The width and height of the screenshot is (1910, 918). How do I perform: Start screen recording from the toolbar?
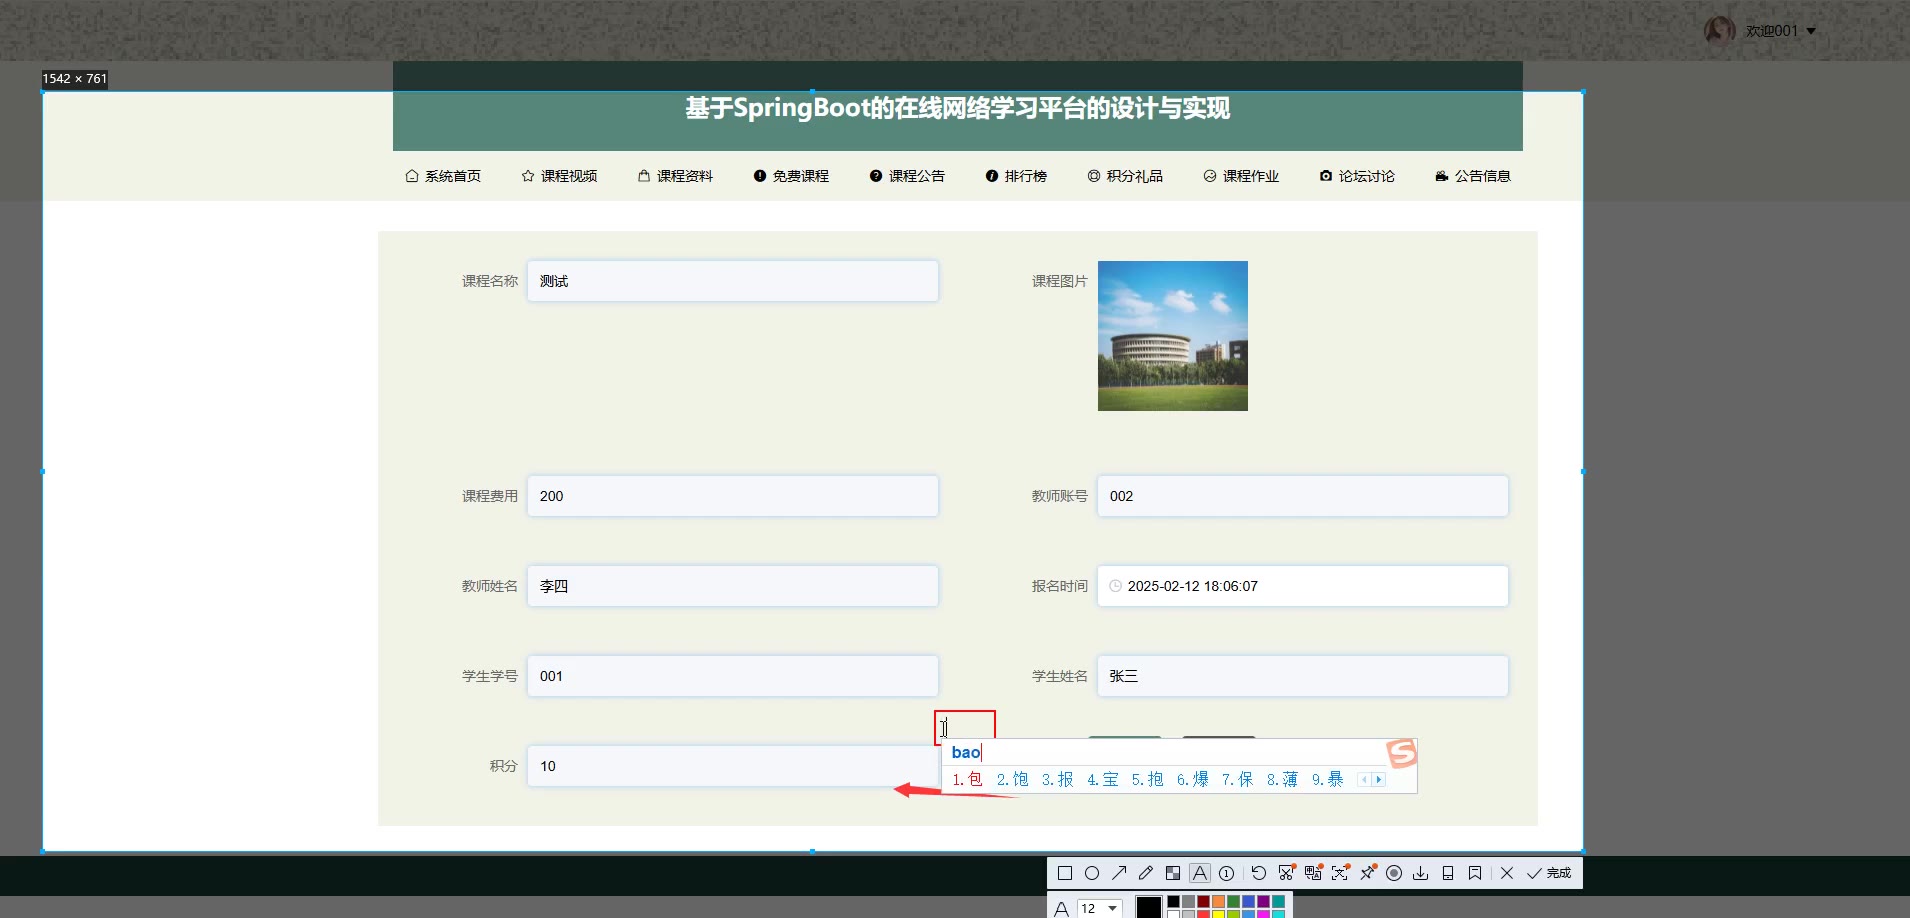coord(1394,873)
